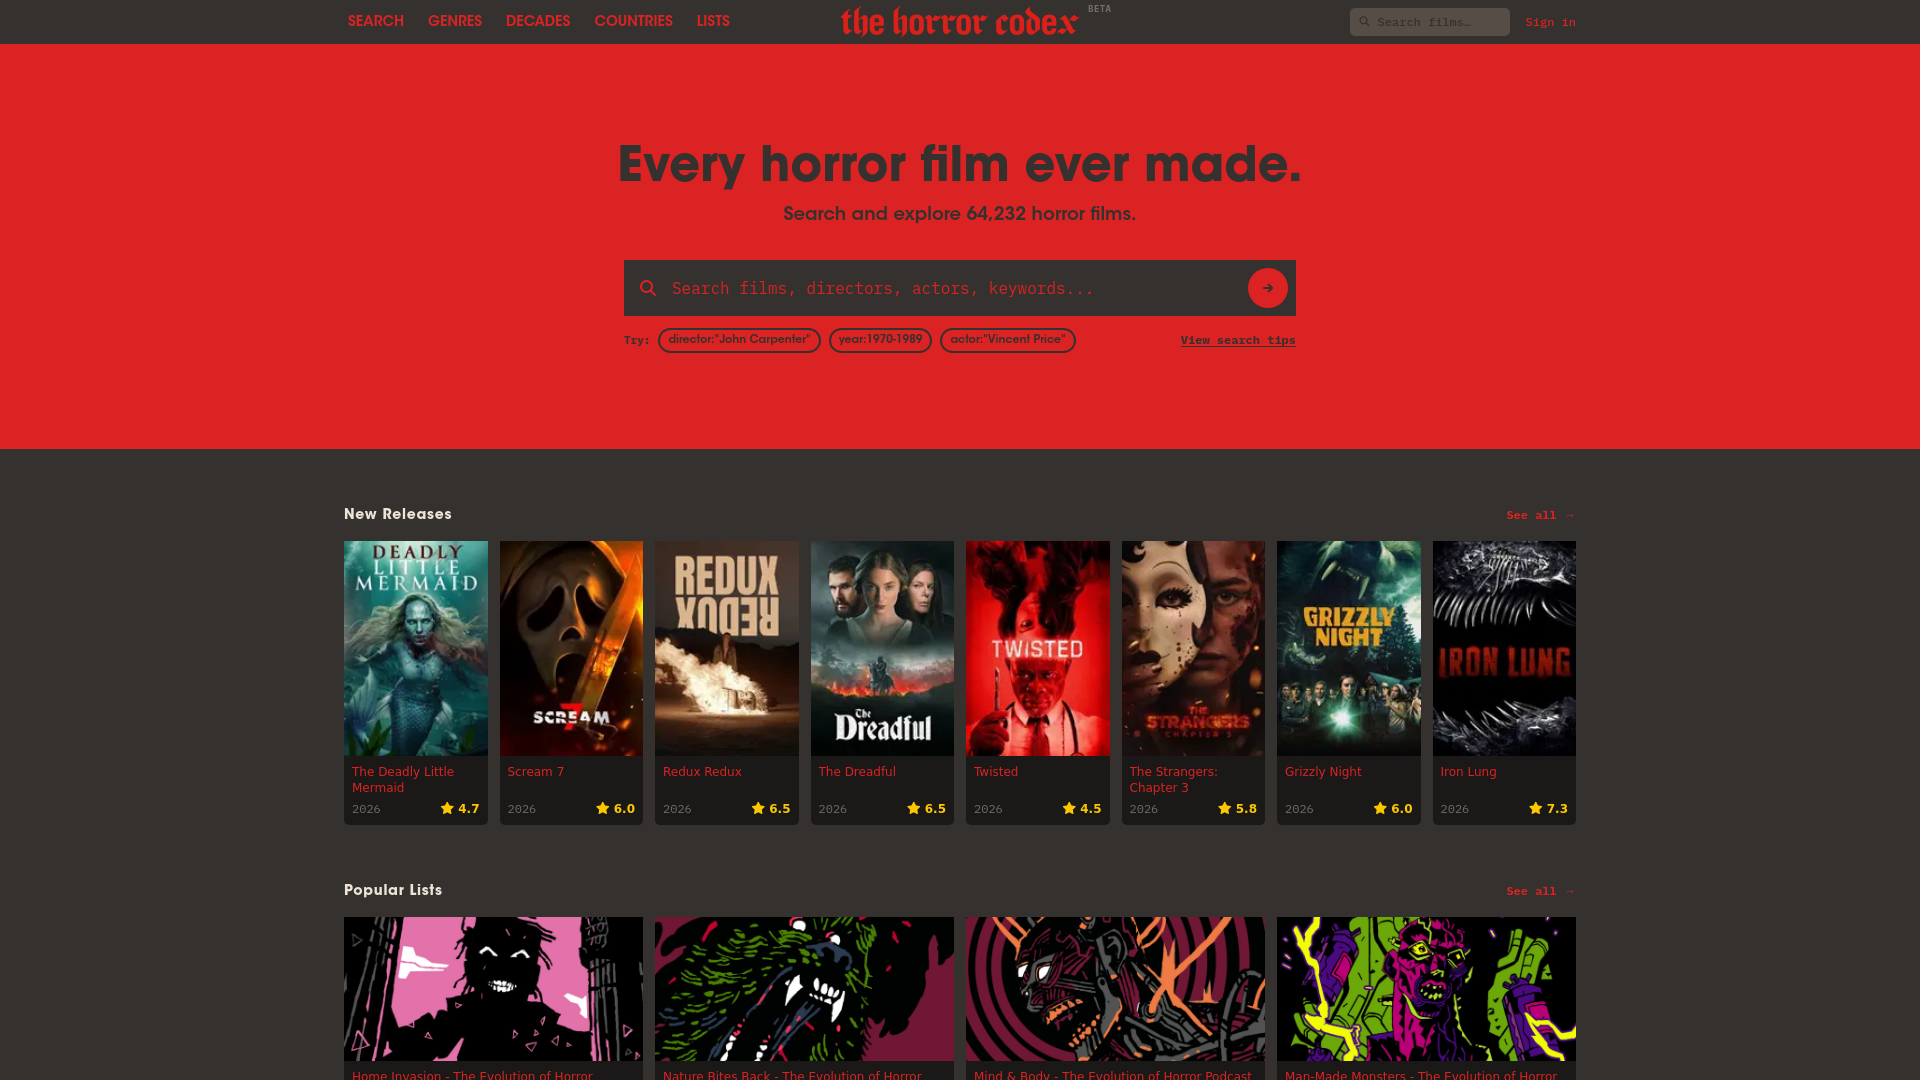Open the Redux Redux poster
The image size is (1920, 1080).
pyautogui.click(x=727, y=648)
